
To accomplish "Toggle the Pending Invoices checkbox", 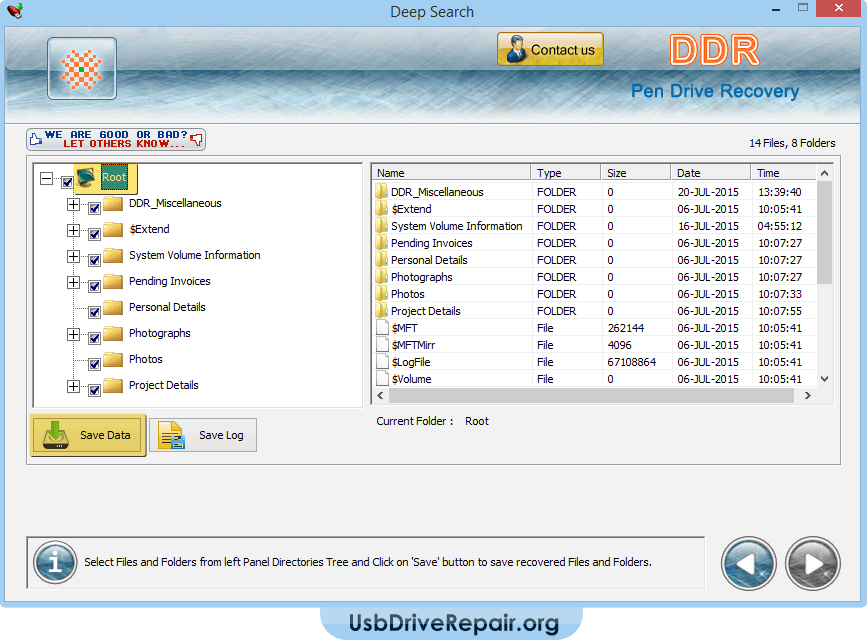I will (x=94, y=286).
